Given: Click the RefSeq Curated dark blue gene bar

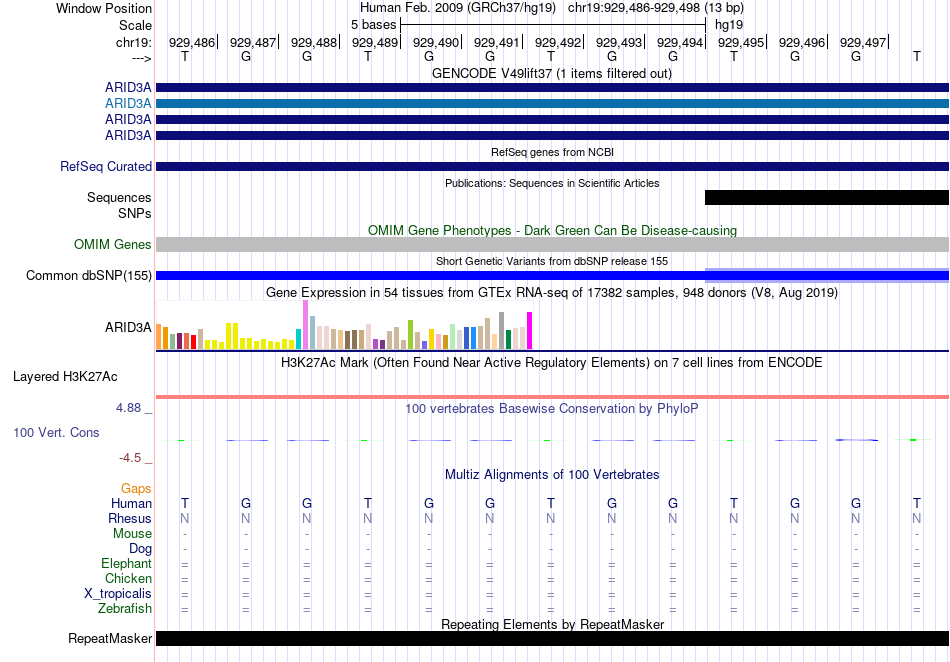Looking at the screenshot, I should click(x=552, y=167).
